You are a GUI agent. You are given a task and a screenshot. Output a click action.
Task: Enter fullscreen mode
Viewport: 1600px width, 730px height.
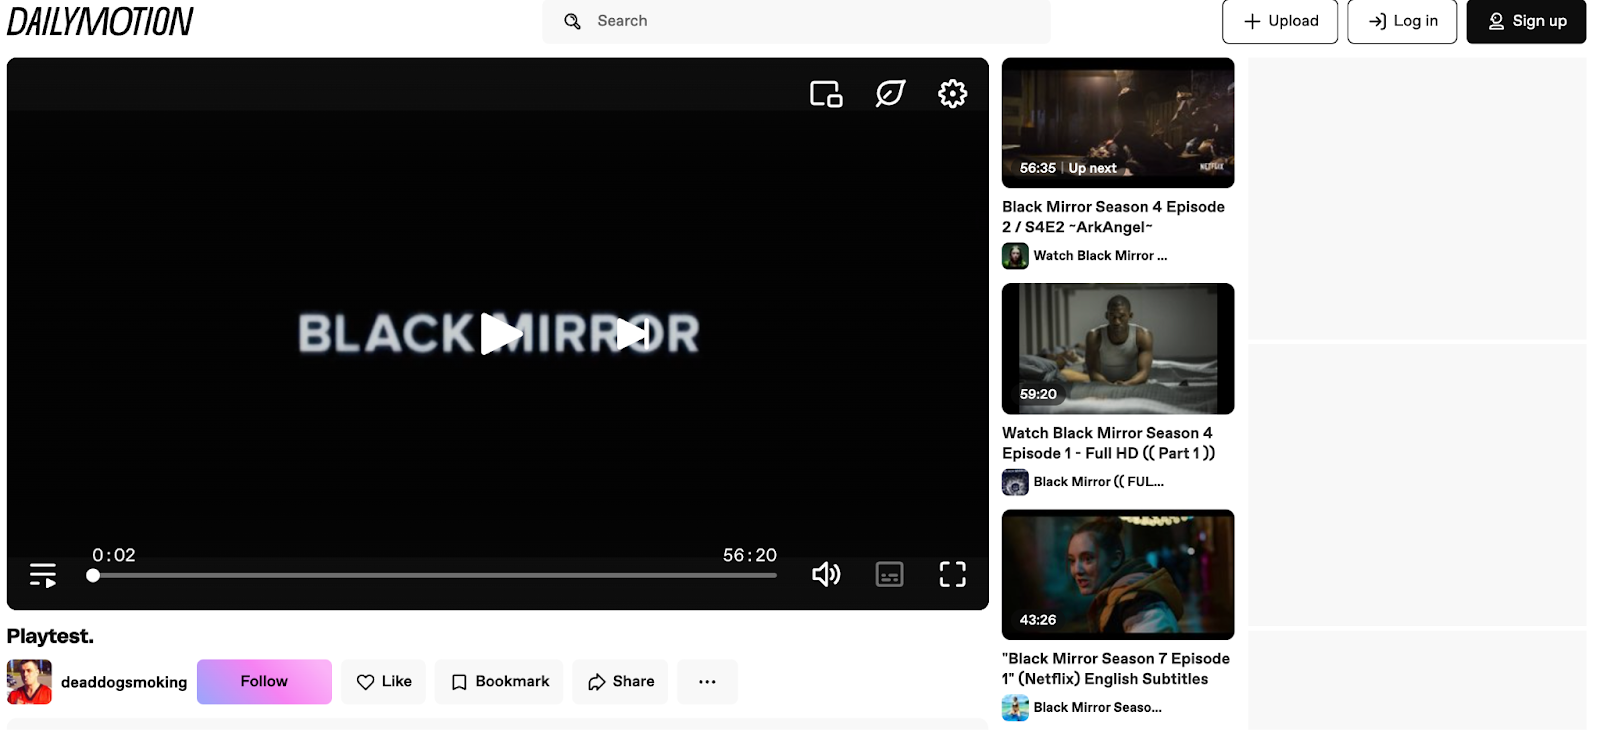(x=952, y=574)
